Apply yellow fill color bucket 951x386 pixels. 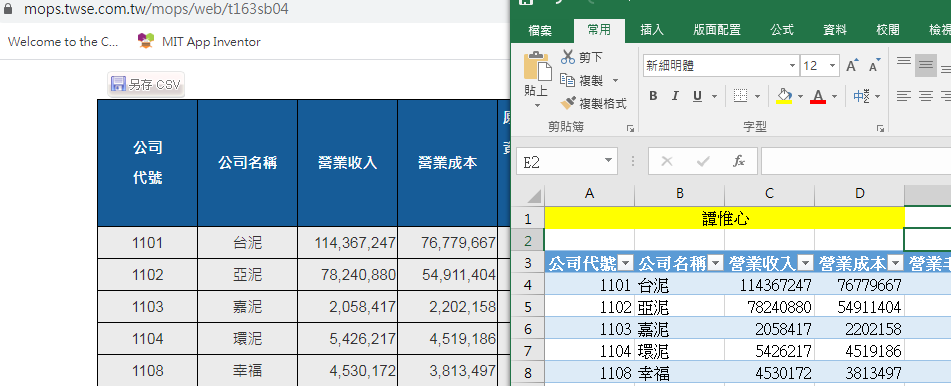(x=784, y=96)
